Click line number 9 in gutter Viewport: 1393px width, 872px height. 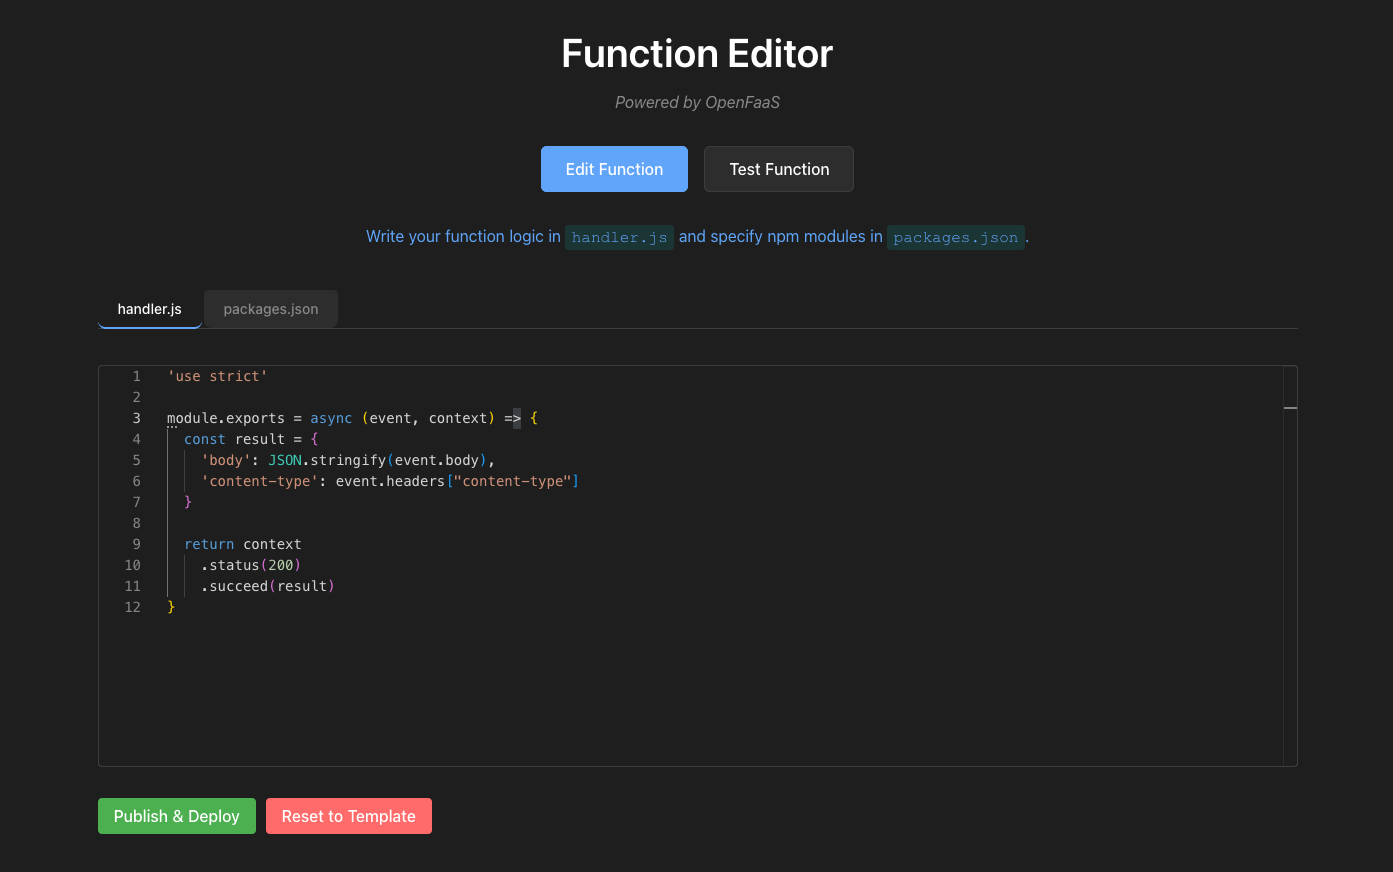click(x=137, y=544)
